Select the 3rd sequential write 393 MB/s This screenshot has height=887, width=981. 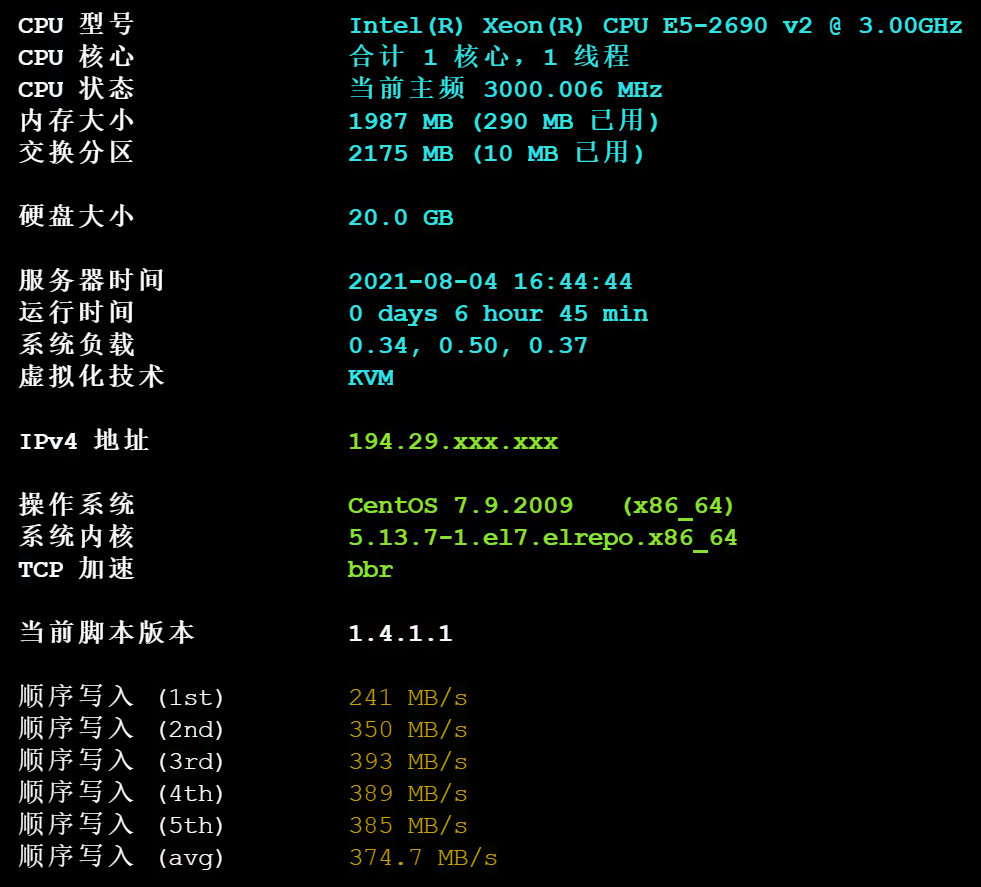(408, 761)
